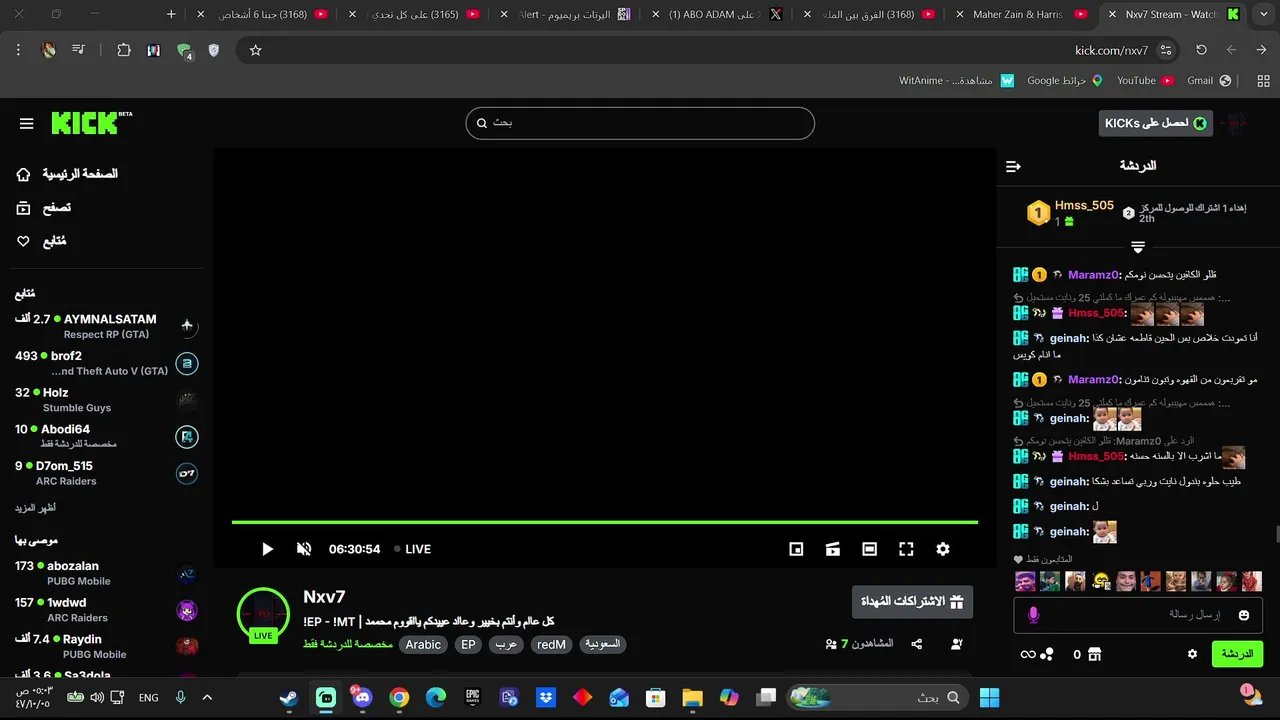1280x720 pixels.
Task: Enter fullscreen video mode
Action: pyautogui.click(x=906, y=549)
